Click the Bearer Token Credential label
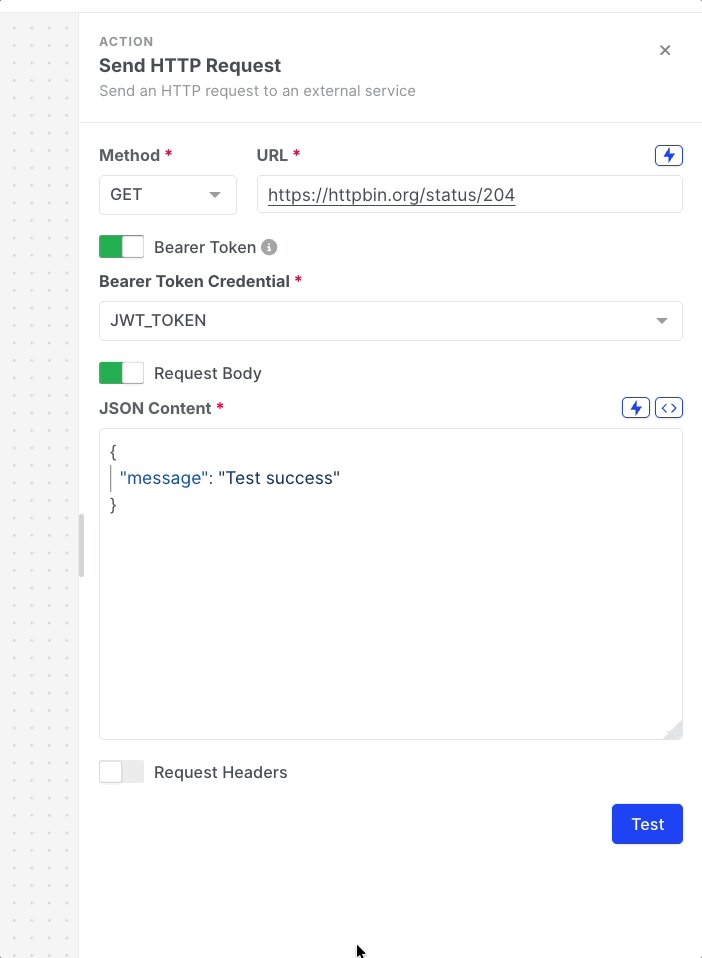702x958 pixels. [194, 281]
